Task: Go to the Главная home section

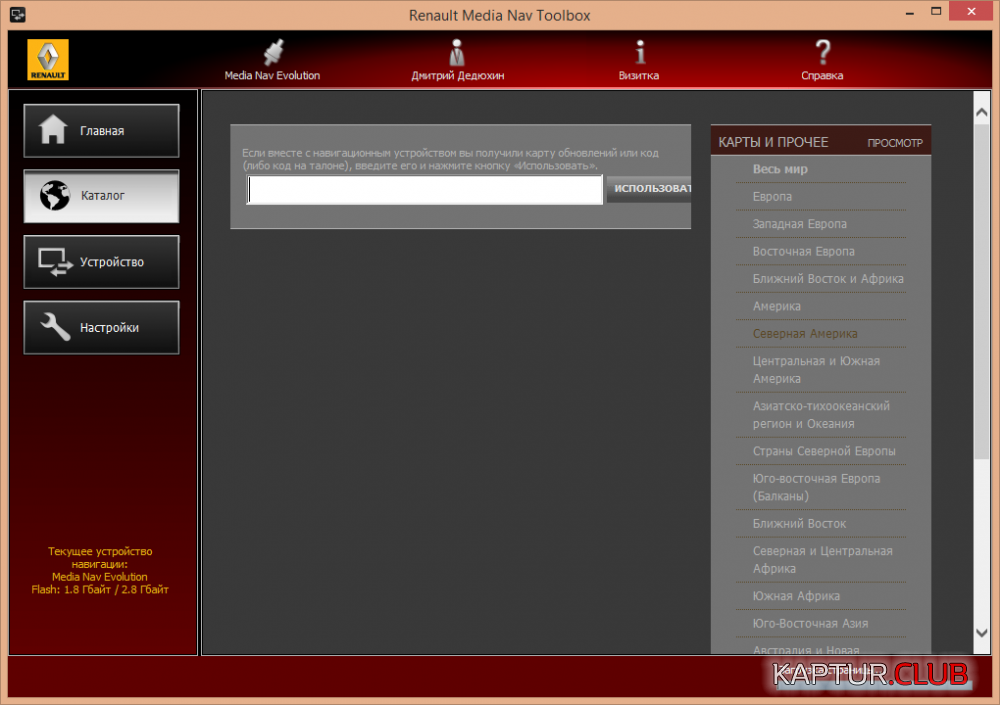Action: tap(101, 131)
